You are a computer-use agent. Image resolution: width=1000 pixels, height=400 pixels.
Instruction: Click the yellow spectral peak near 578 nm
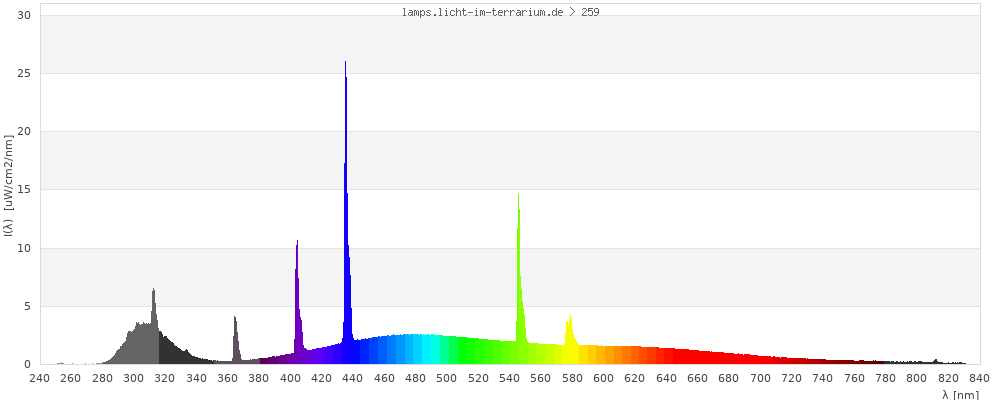tap(570, 339)
